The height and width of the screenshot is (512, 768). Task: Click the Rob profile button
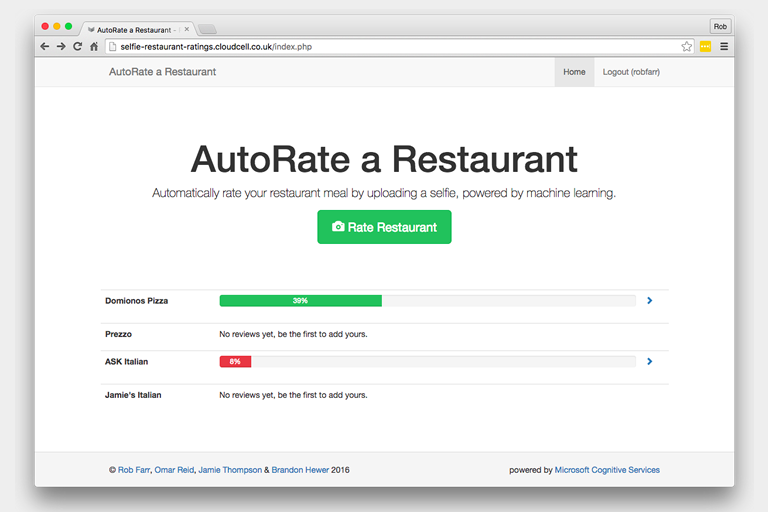pyautogui.click(x=720, y=26)
